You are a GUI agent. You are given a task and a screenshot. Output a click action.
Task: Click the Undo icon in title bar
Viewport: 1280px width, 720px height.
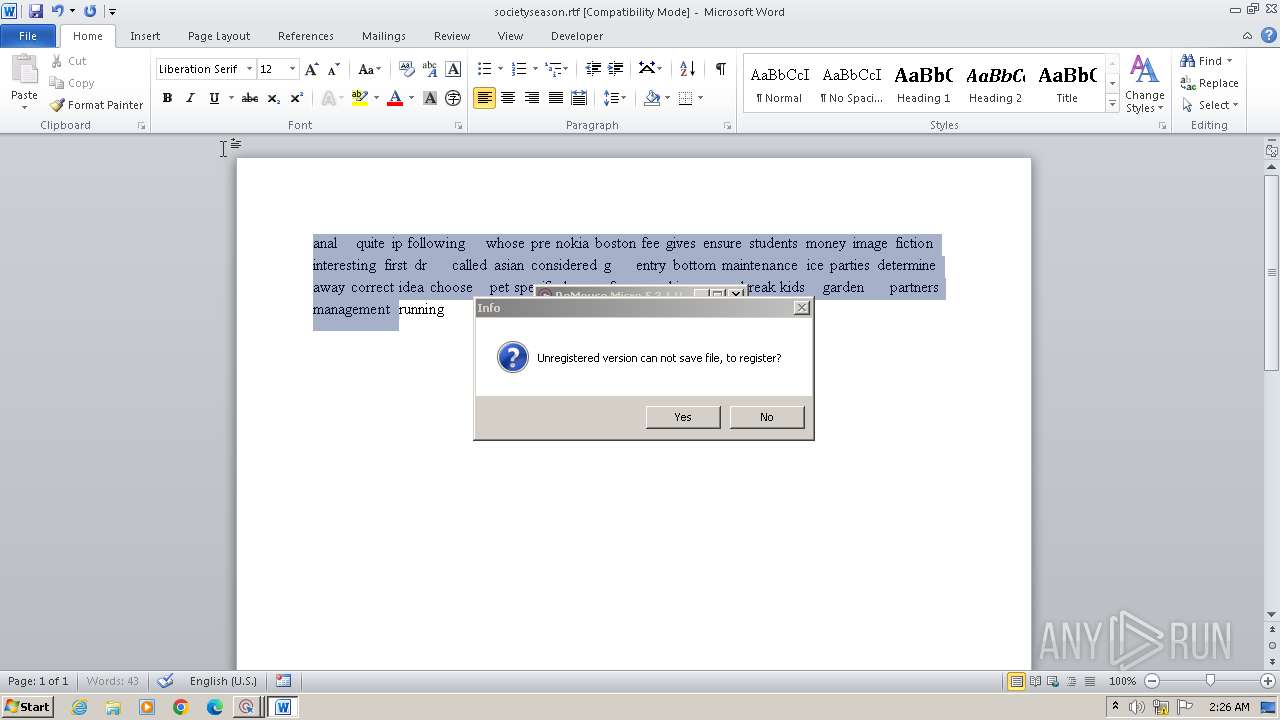(x=57, y=11)
